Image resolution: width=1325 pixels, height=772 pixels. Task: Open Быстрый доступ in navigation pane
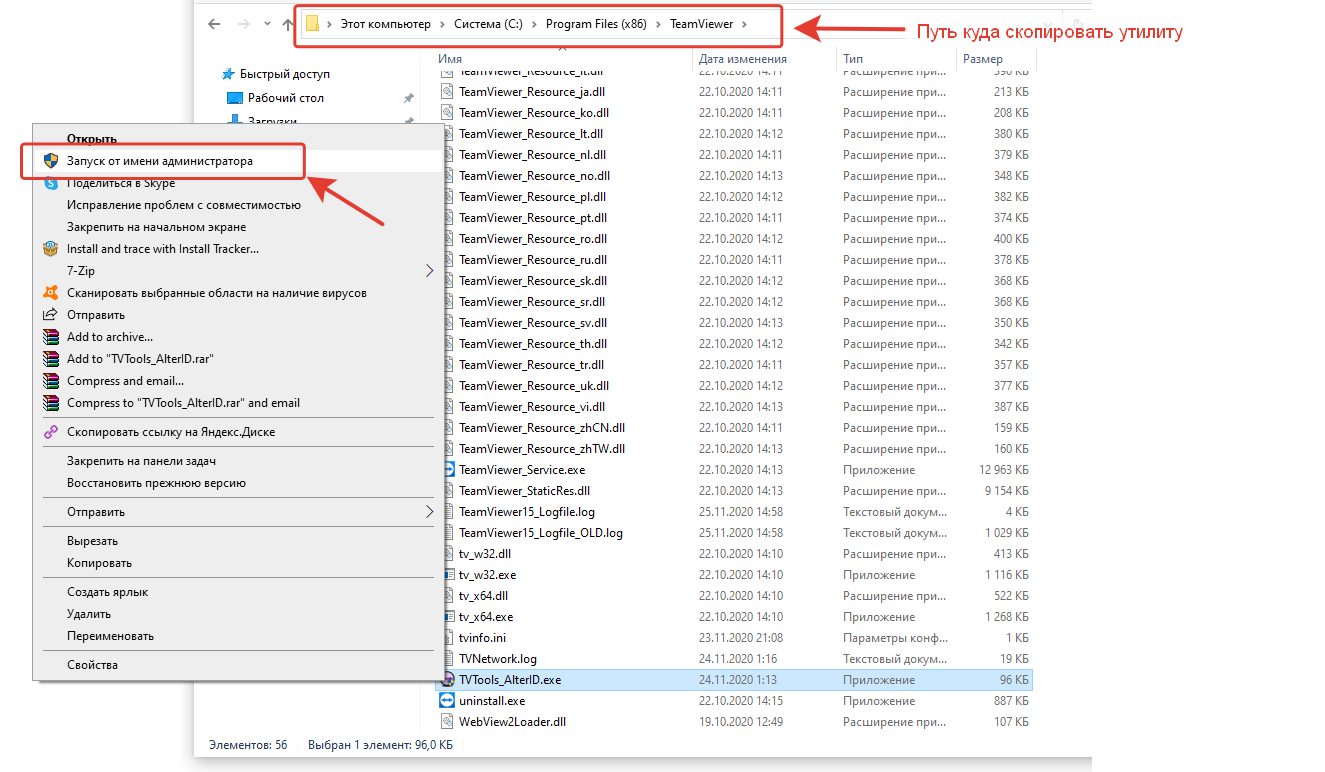[285, 74]
